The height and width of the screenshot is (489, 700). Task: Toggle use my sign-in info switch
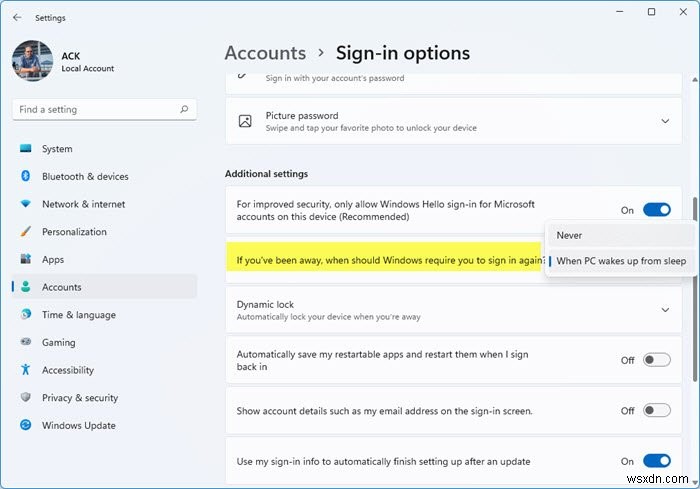(657, 461)
